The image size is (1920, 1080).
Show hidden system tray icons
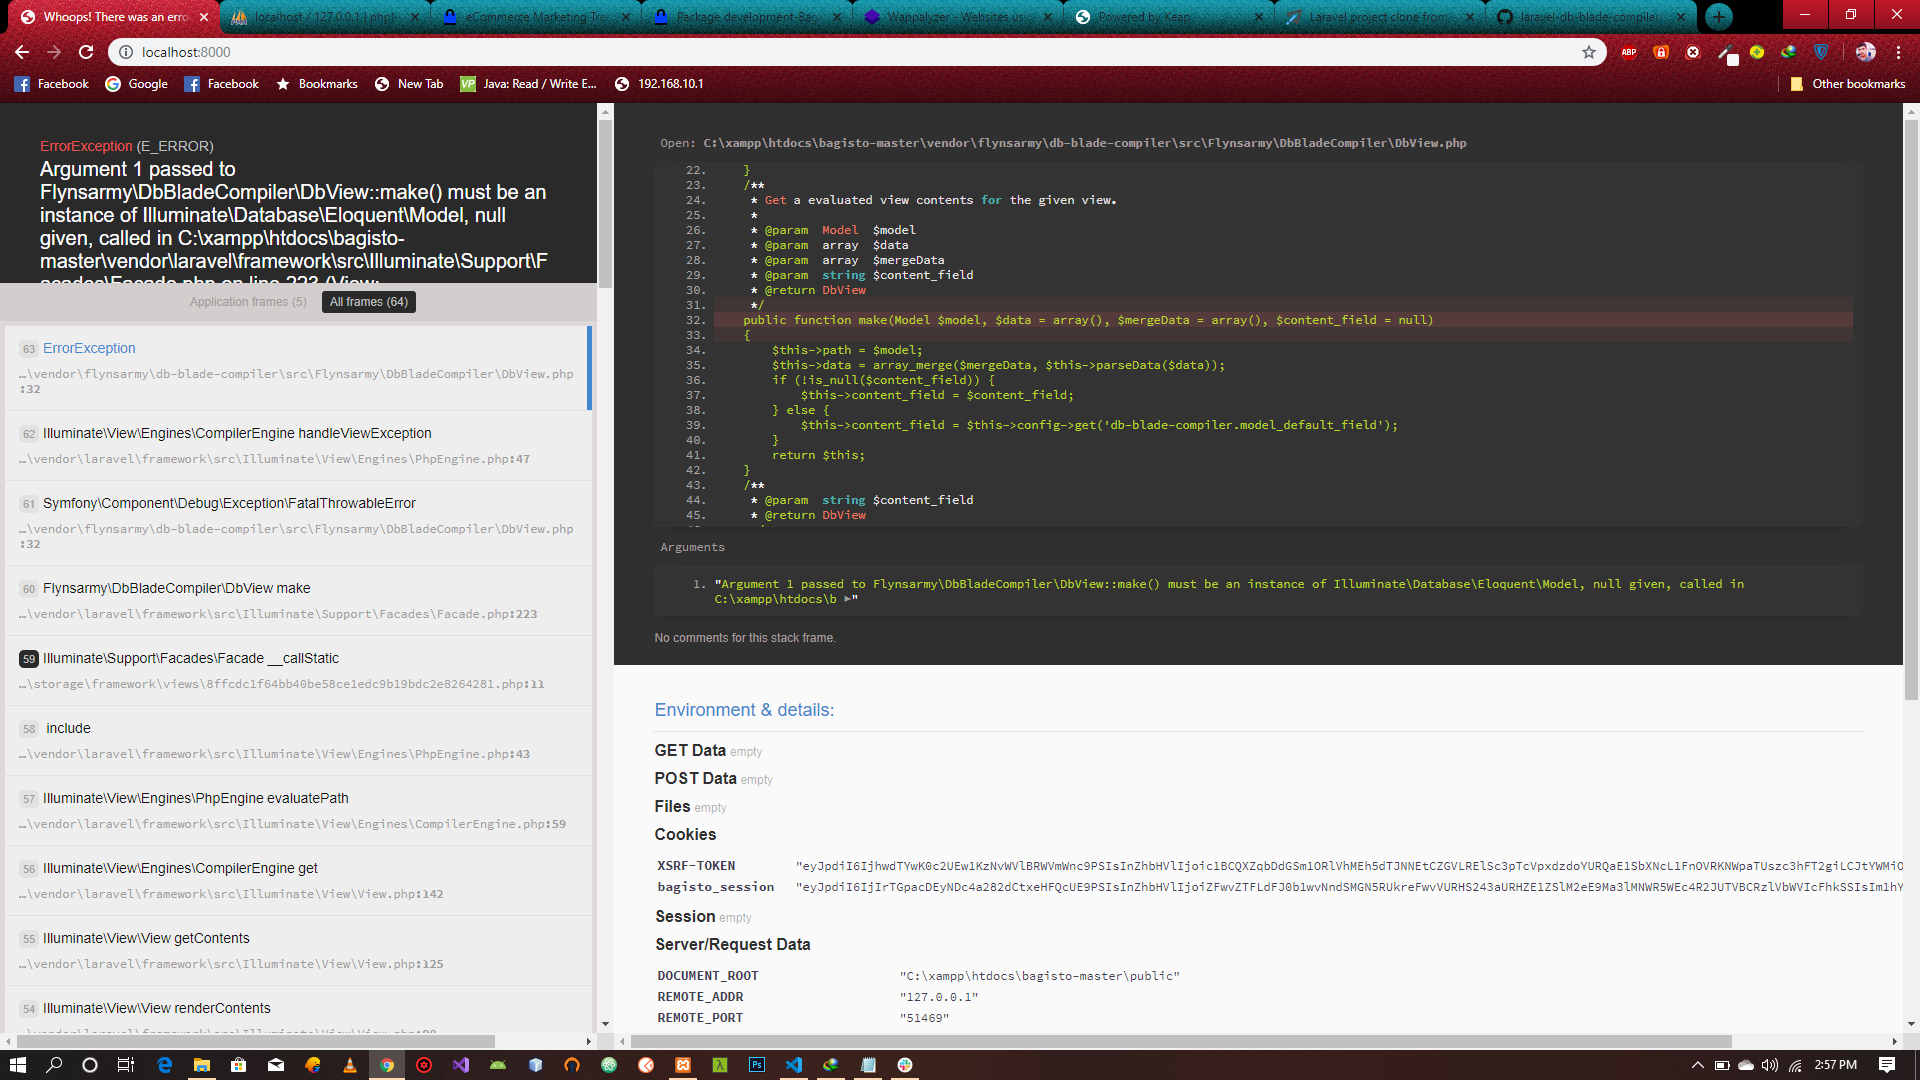tap(1697, 1065)
